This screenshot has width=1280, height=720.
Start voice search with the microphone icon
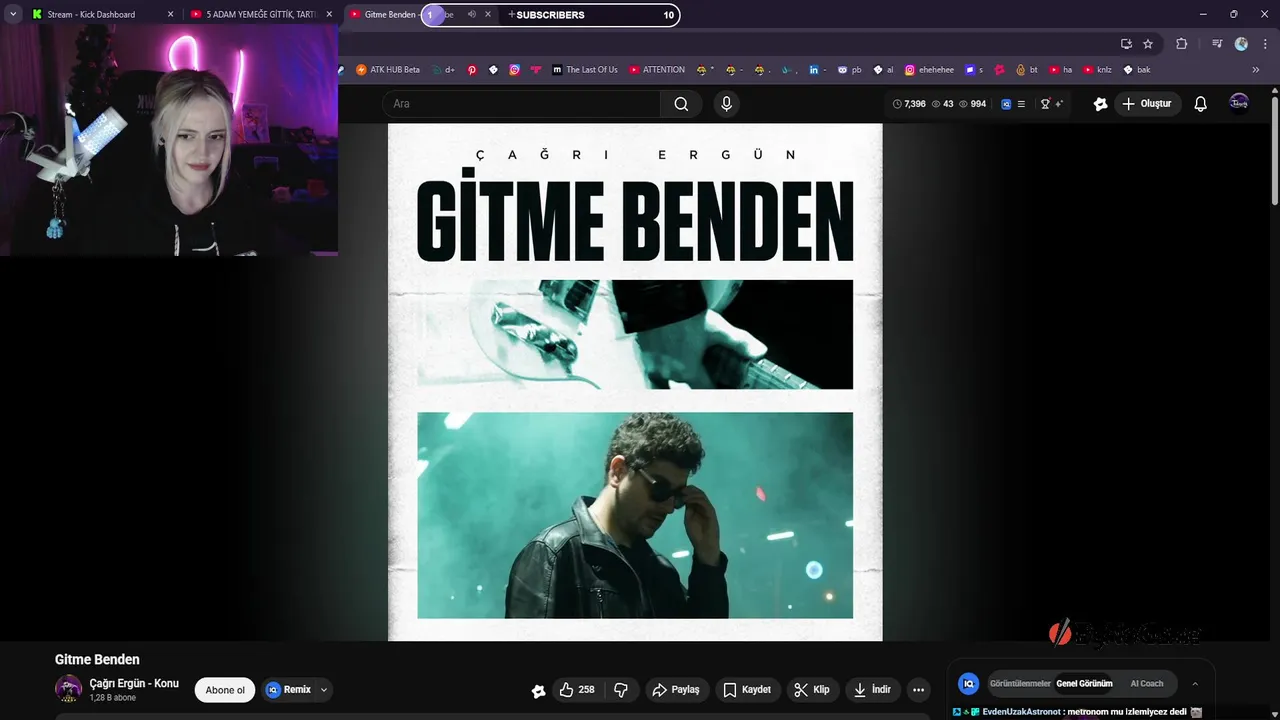726,104
